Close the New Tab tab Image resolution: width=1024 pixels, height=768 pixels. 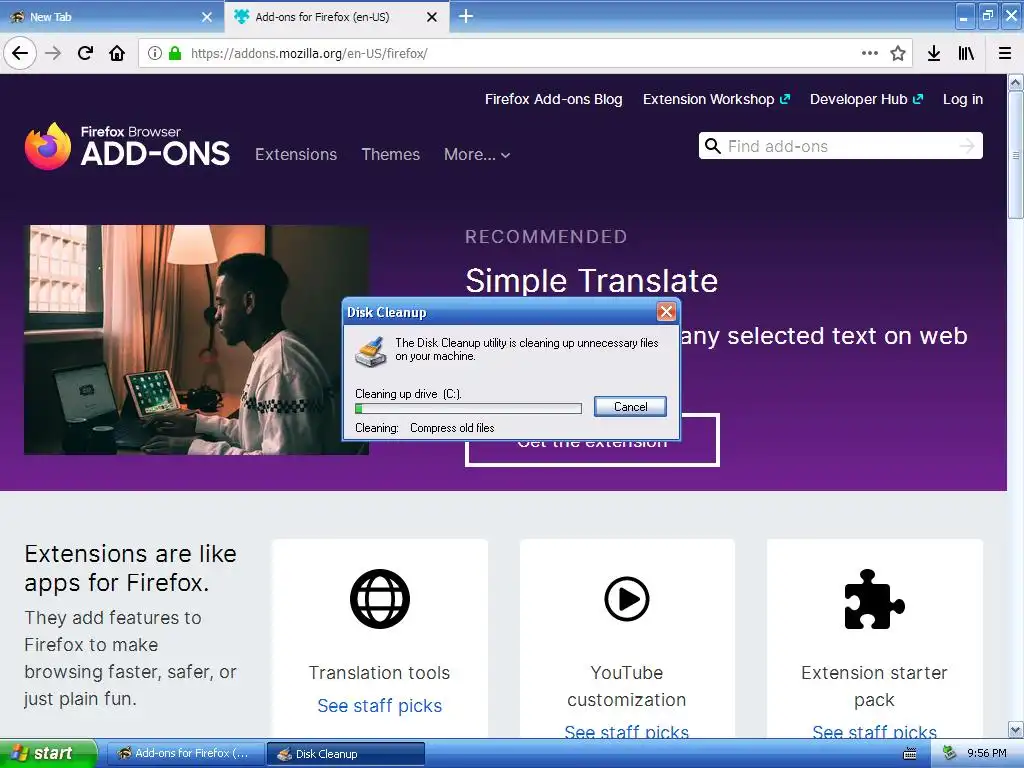(x=207, y=17)
